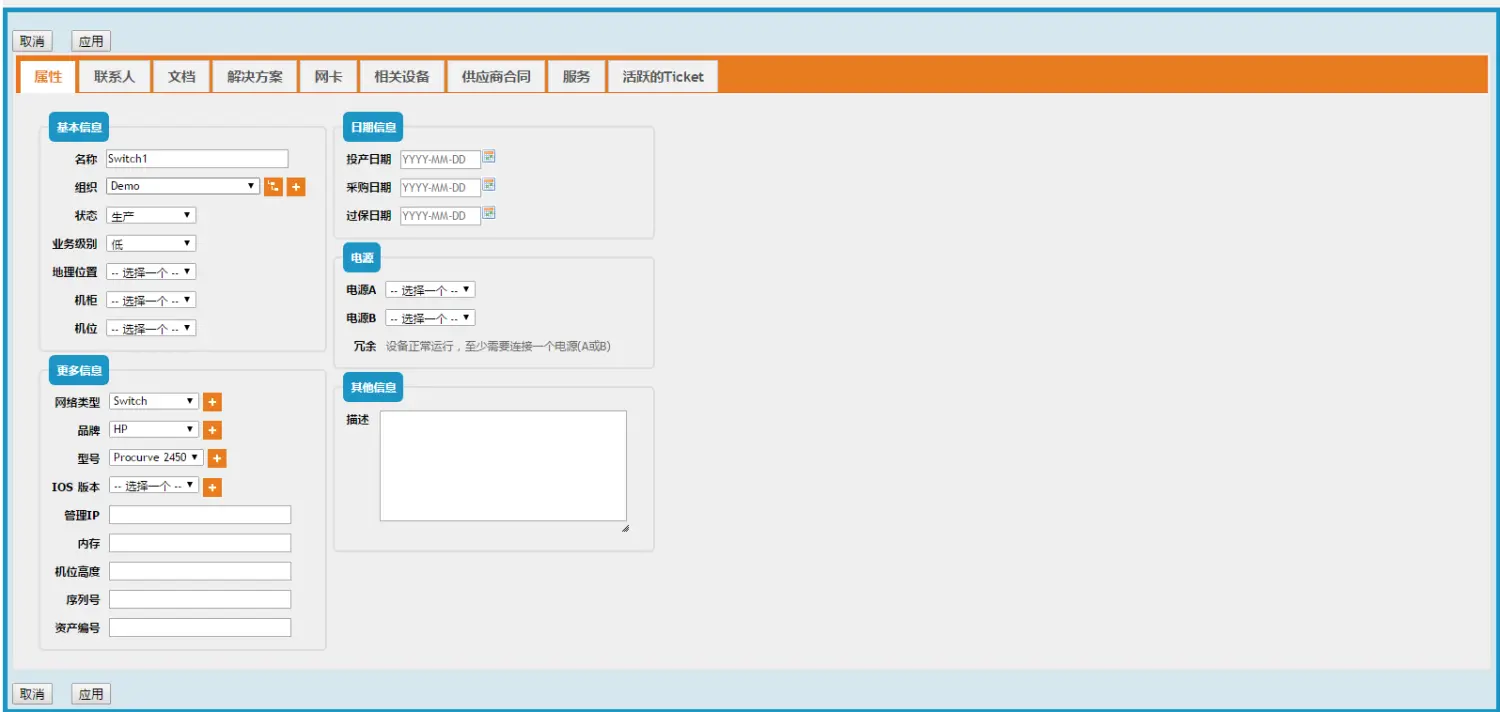Image resolution: width=1500 pixels, height=712 pixels.
Task: Click the 投产日期 date input
Action: (x=440, y=159)
